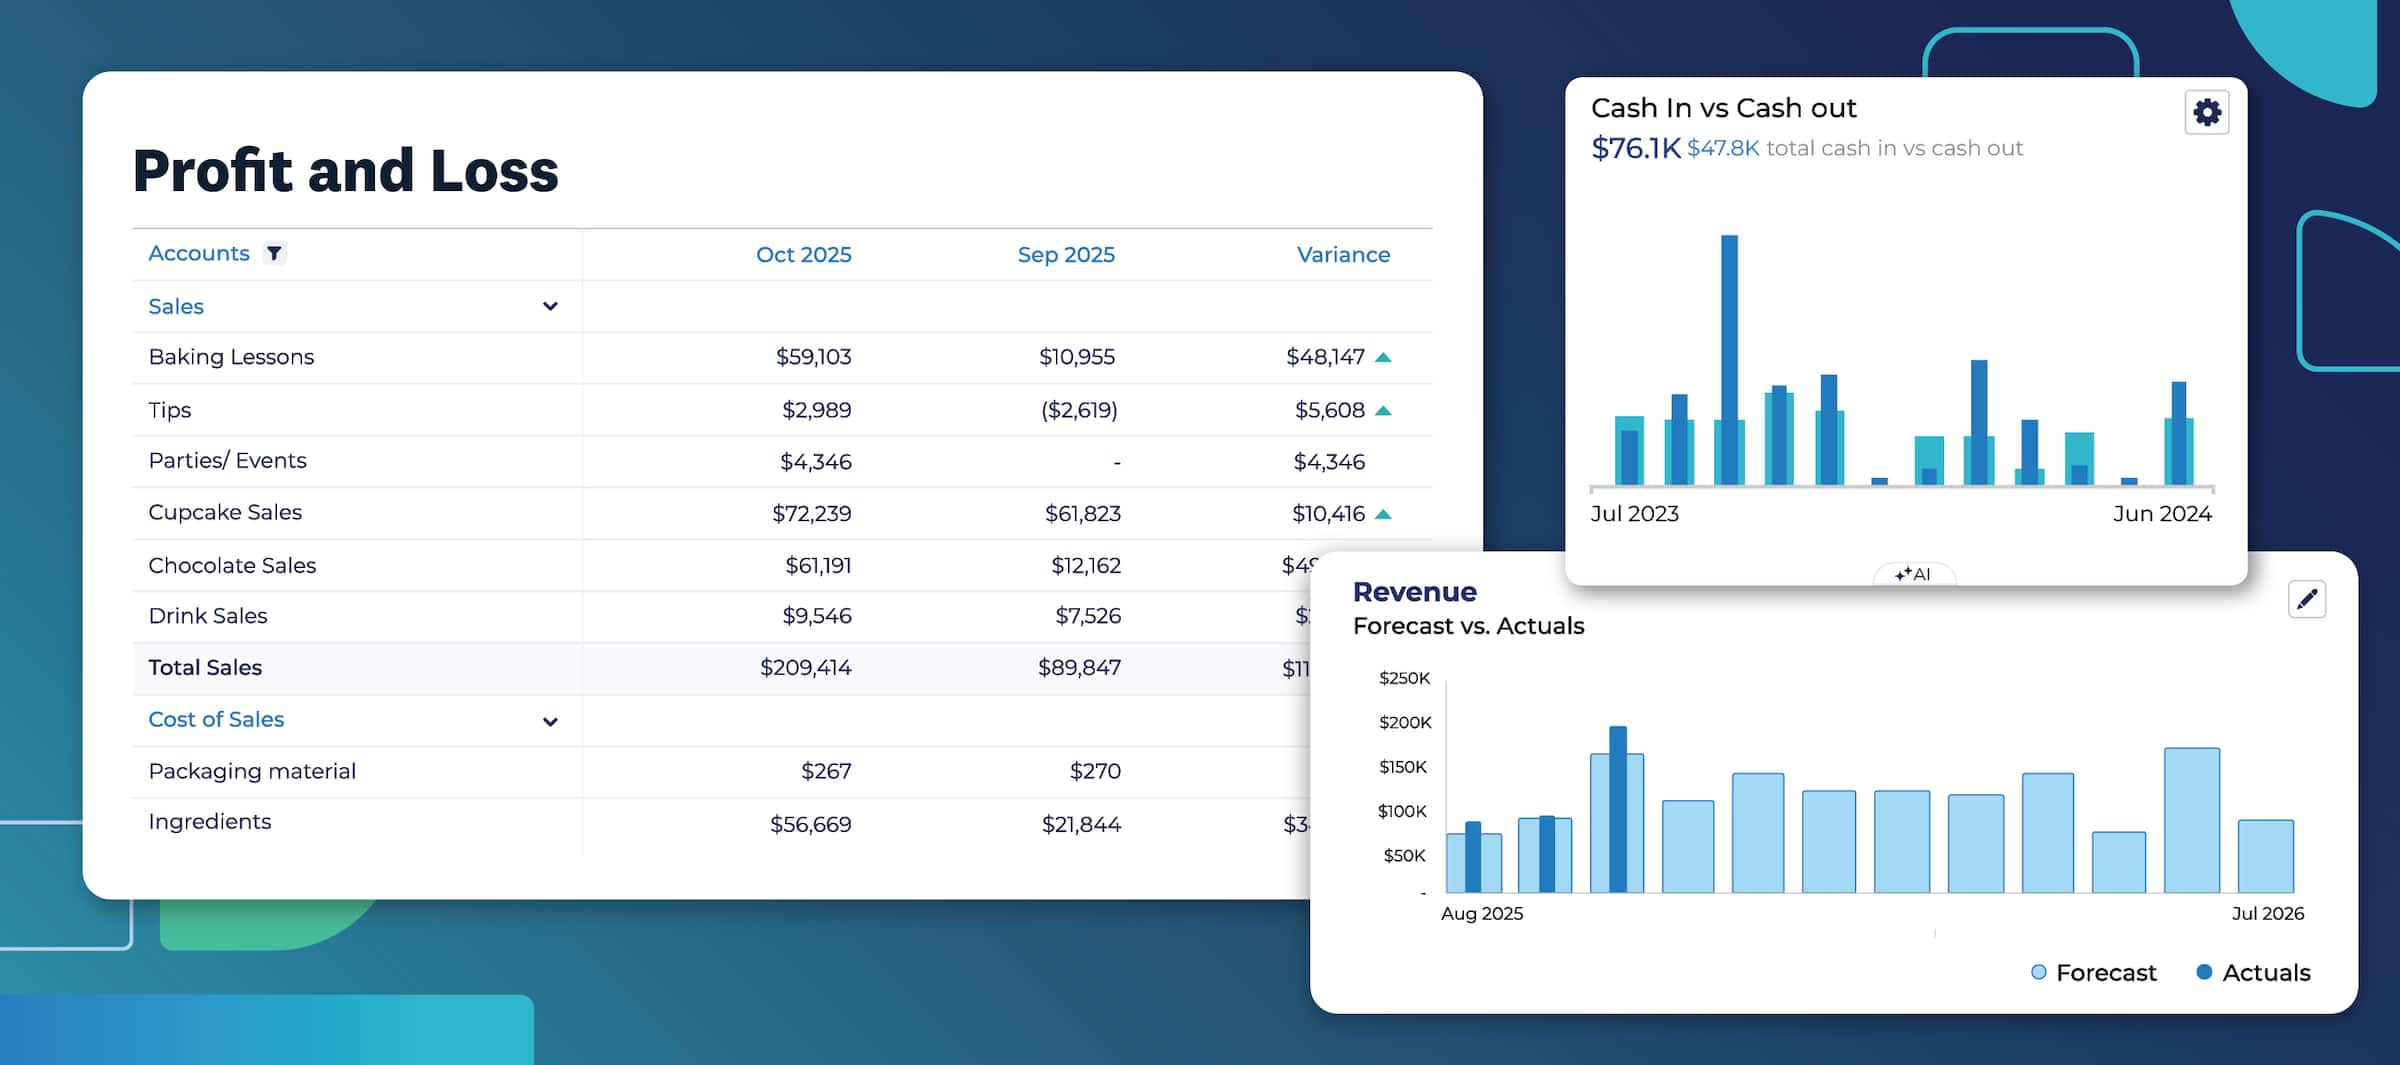
Task: Sort by the Oct 2025 column header
Action: tap(803, 254)
